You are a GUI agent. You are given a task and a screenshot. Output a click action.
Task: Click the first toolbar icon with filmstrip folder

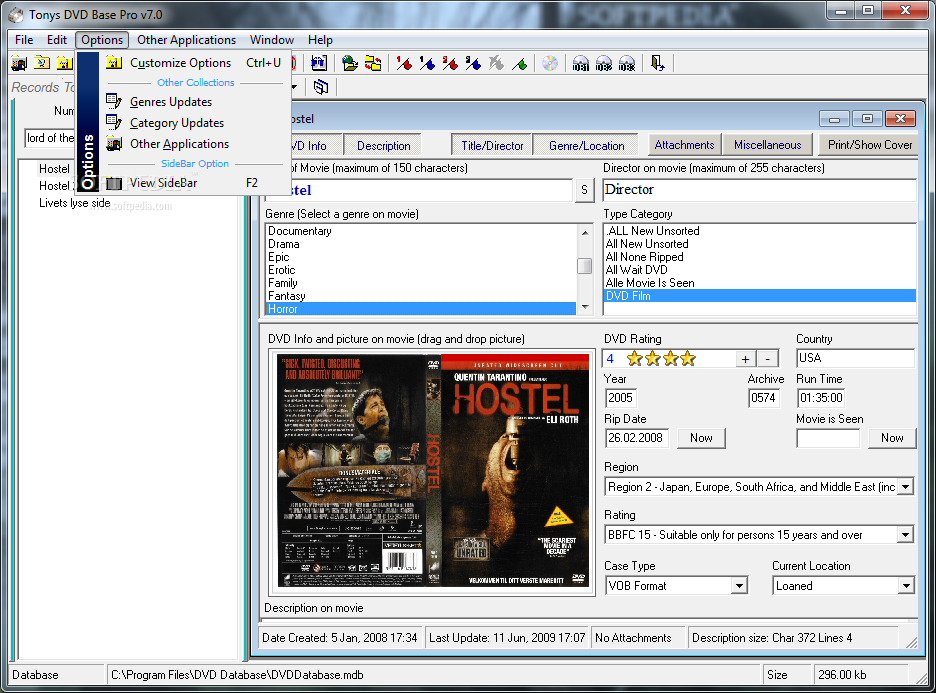pyautogui.click(x=19, y=63)
